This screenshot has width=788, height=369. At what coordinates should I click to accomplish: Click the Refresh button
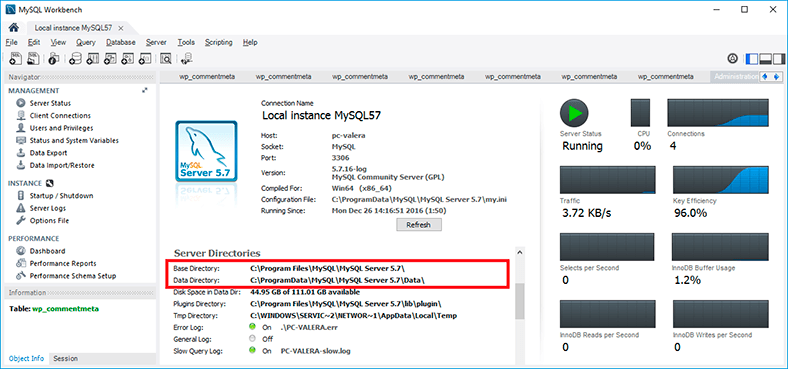pos(419,225)
